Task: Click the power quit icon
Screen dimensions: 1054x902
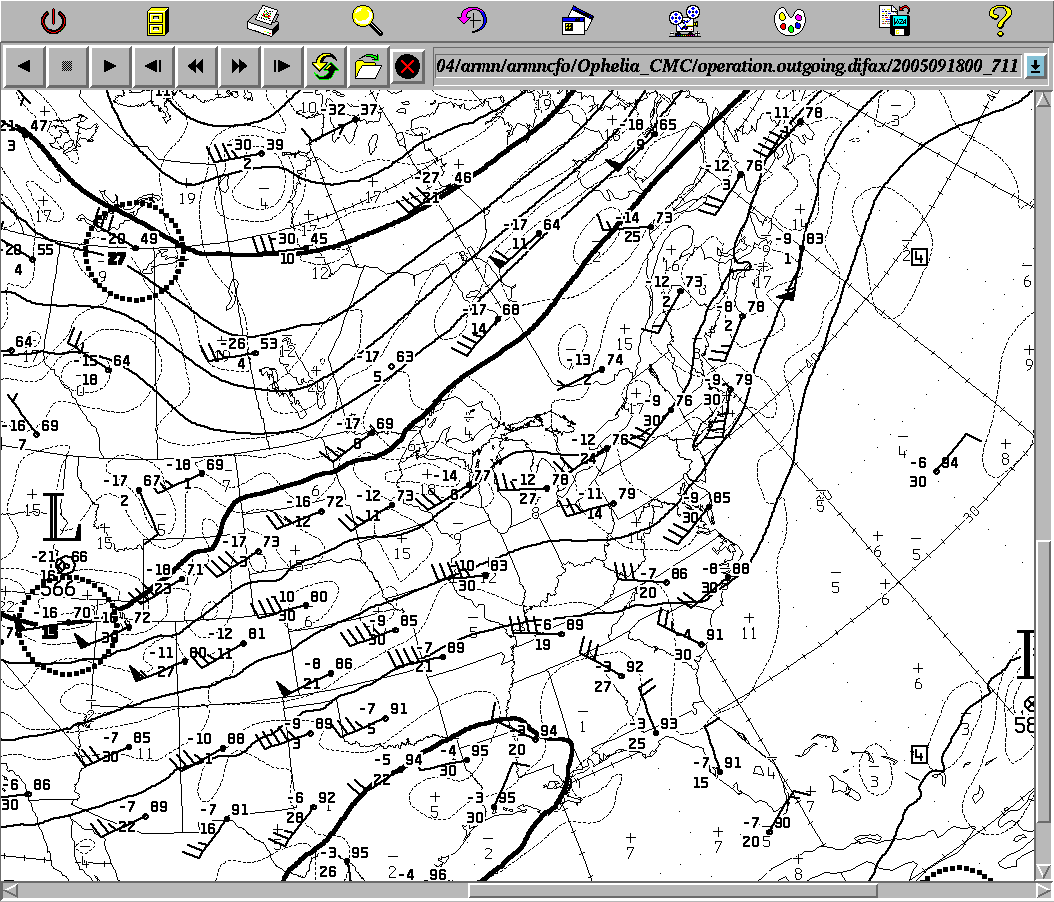Action: click(54, 20)
